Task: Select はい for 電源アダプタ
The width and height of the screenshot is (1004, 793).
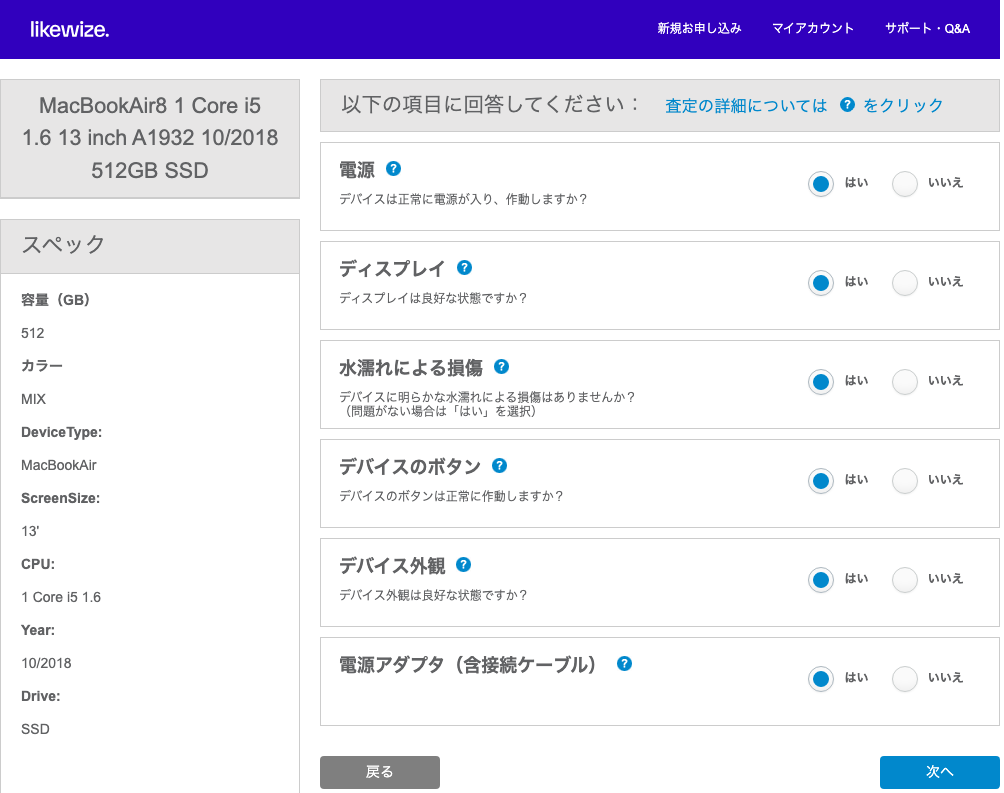Action: [x=821, y=678]
